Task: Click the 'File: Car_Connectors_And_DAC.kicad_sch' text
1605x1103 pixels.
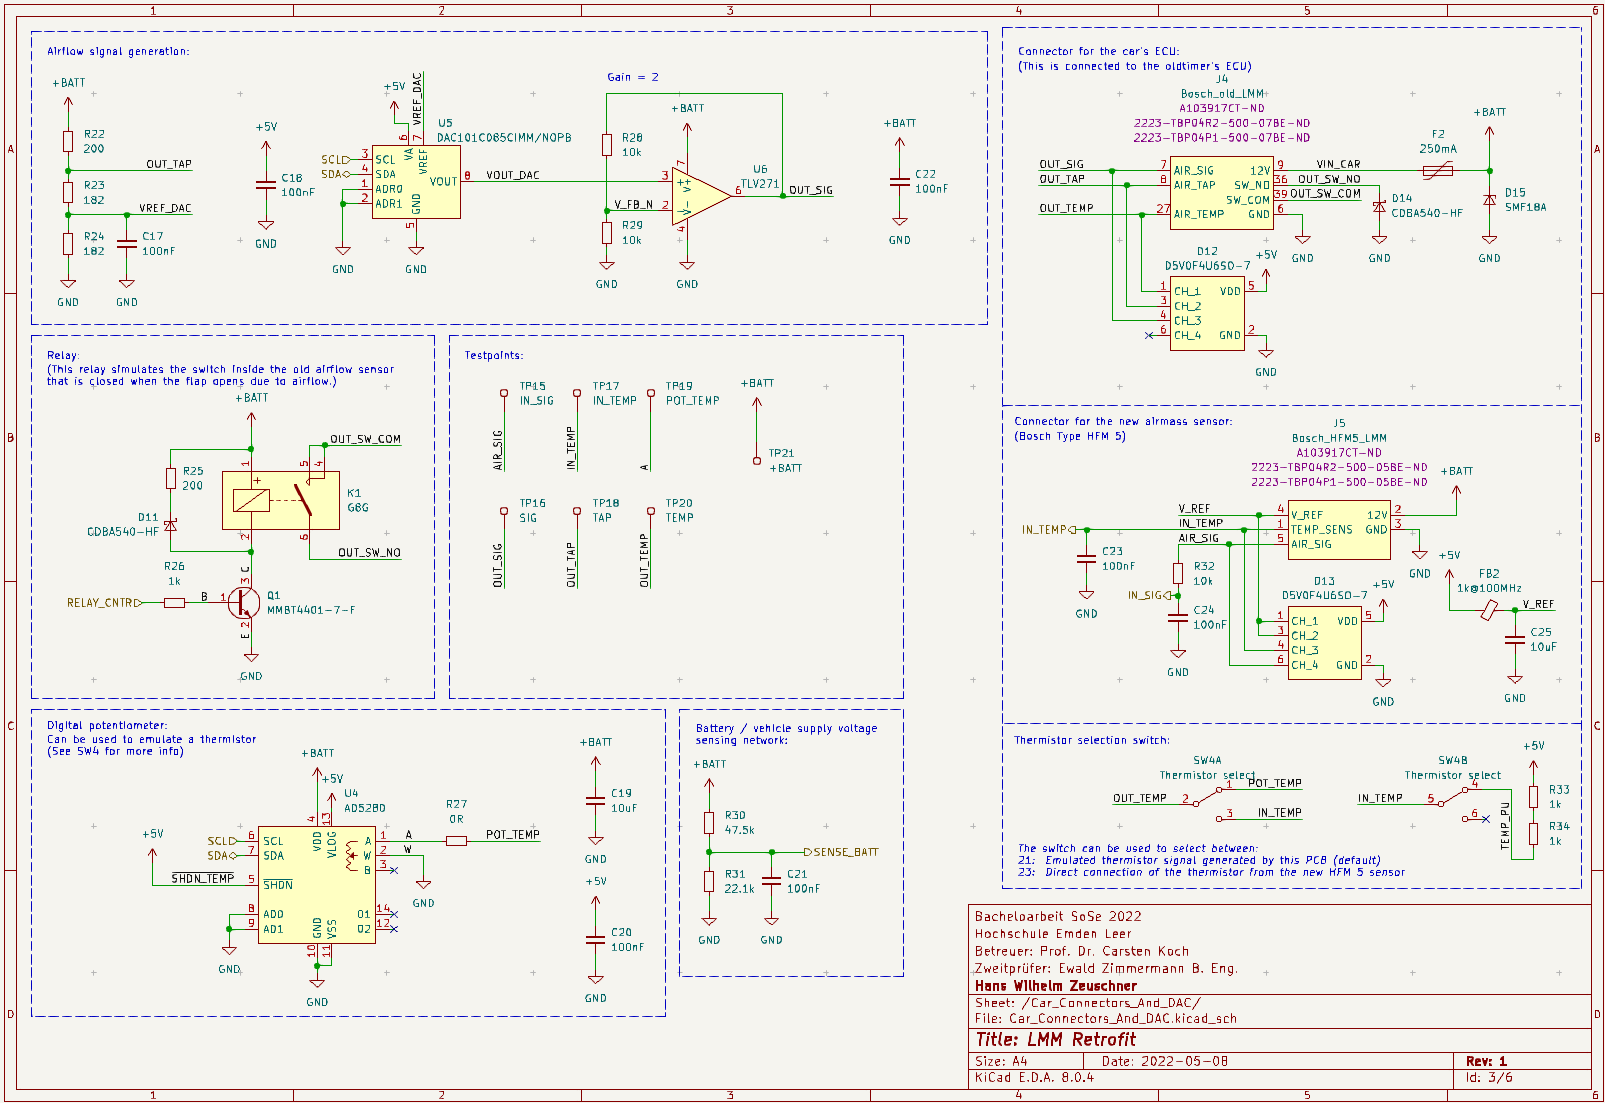Action: 1106,1019
